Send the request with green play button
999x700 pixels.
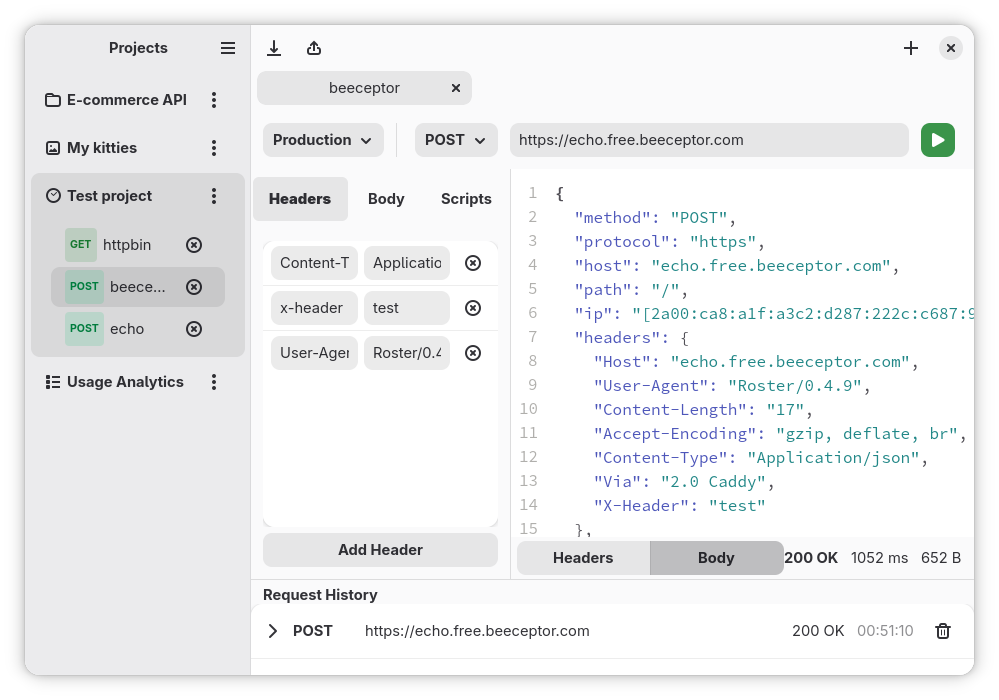(x=937, y=140)
